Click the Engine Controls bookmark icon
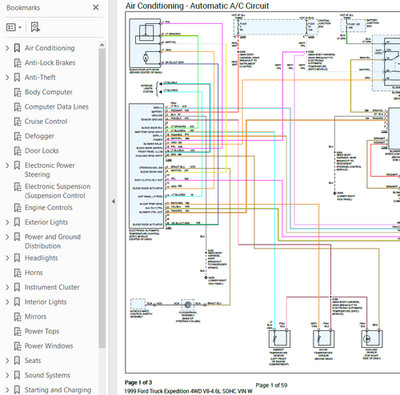This screenshot has width=400, height=395. click(17, 208)
